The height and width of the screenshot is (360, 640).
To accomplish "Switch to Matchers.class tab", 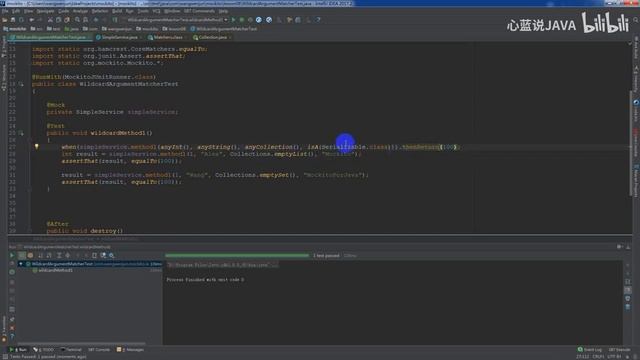I will tap(168, 37).
